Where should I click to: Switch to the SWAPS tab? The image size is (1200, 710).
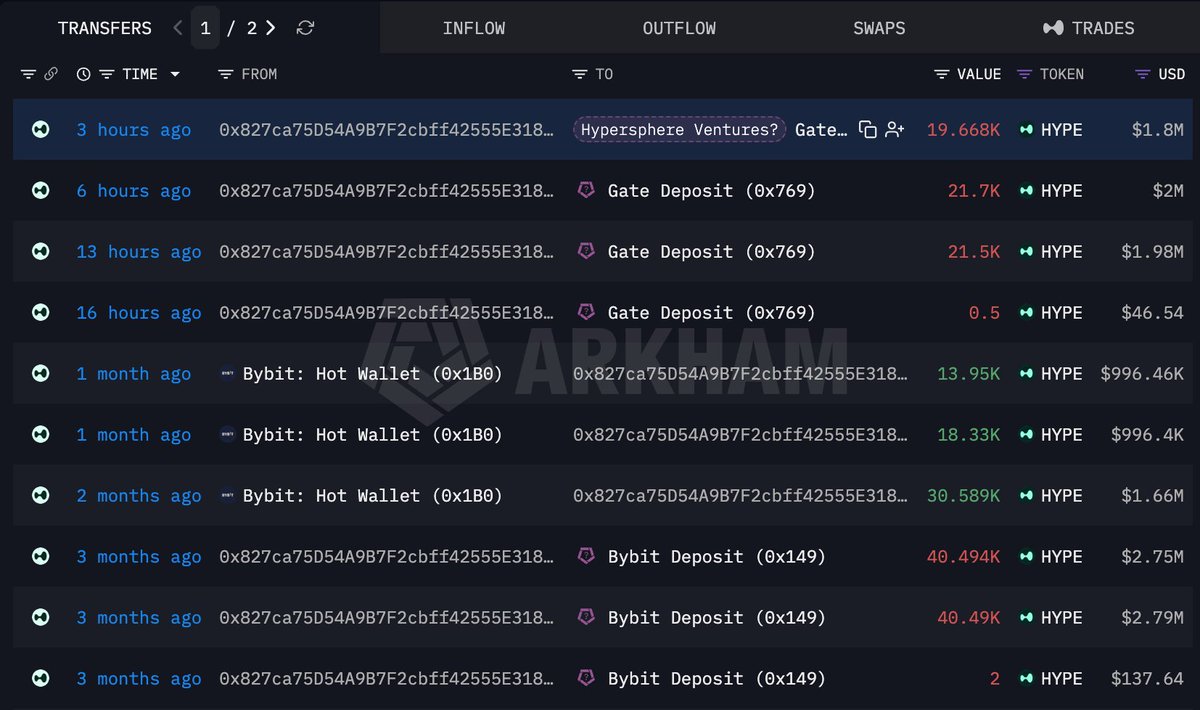click(x=880, y=28)
